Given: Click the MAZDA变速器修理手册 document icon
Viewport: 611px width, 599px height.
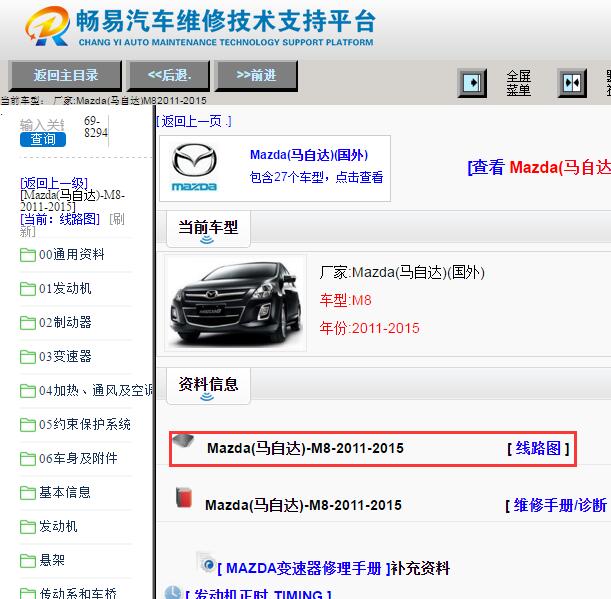Looking at the screenshot, I should 207,563.
